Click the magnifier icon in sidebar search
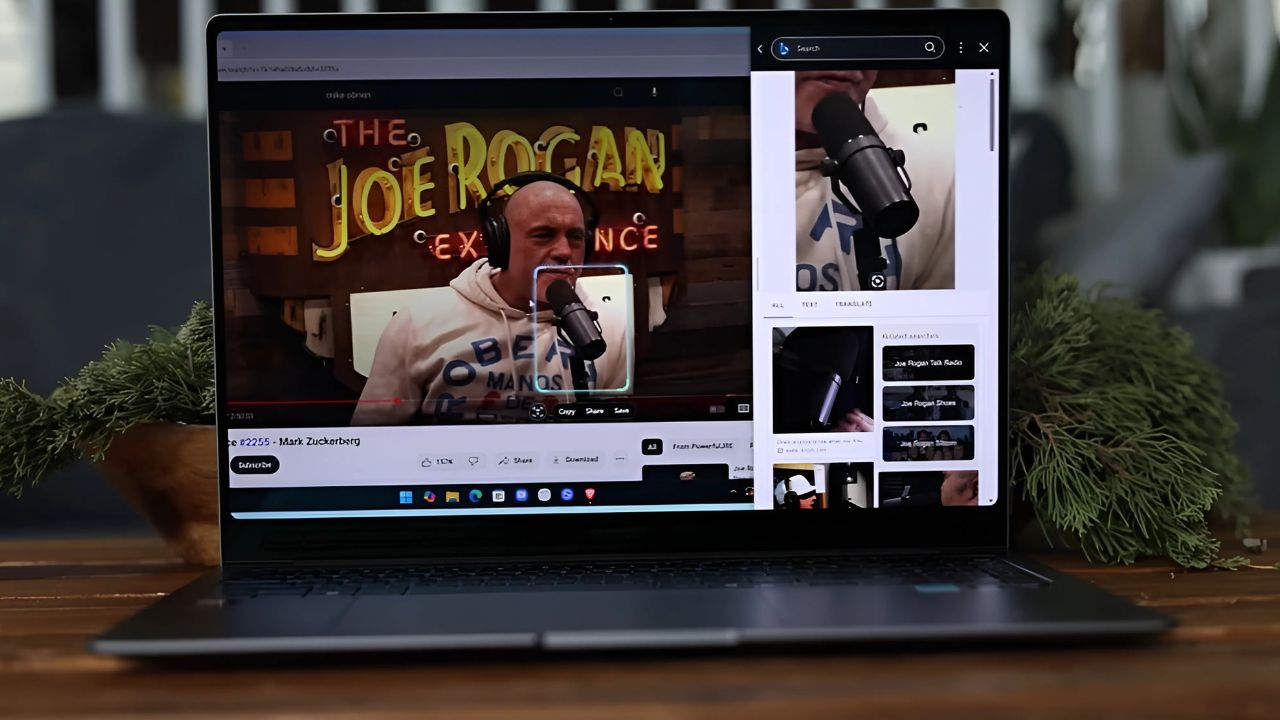This screenshot has width=1280, height=720. pos(930,47)
